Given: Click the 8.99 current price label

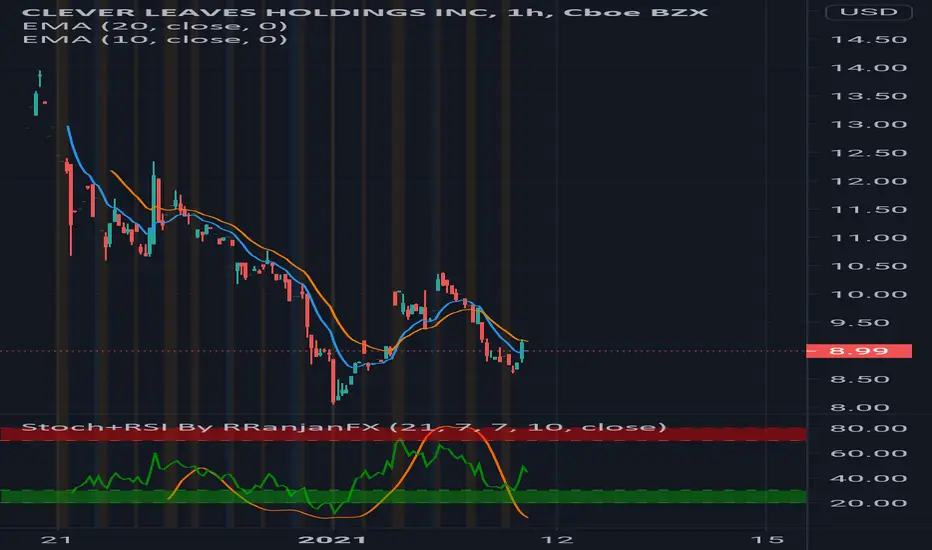Looking at the screenshot, I should 858,351.
